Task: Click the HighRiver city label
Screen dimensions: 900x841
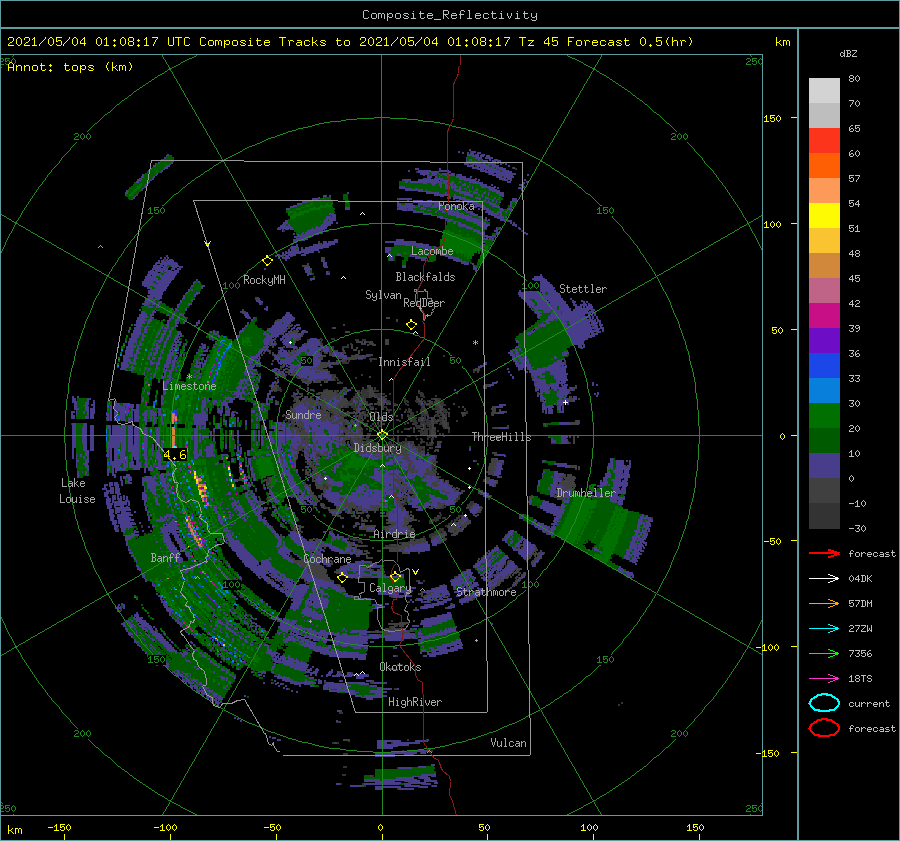Action: pos(415,702)
